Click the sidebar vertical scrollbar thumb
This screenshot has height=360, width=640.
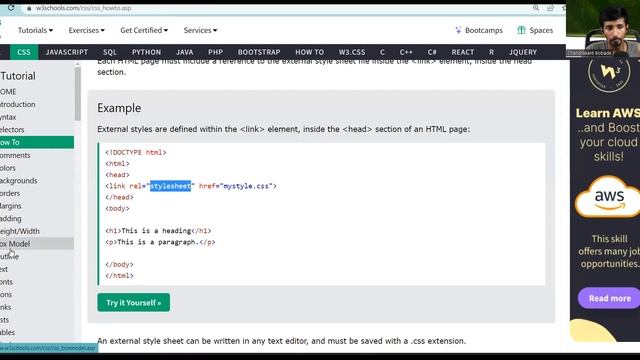(x=78, y=94)
